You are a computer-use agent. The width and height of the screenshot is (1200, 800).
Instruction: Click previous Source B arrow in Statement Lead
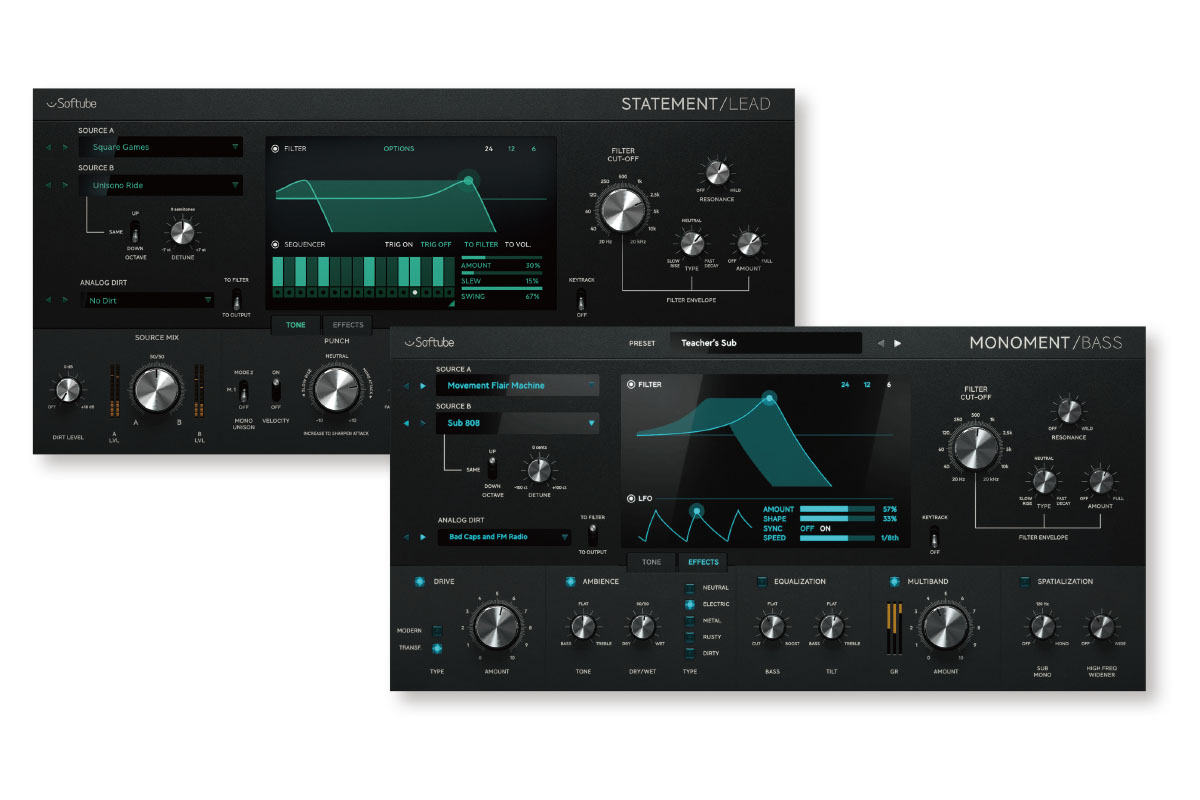[47, 185]
